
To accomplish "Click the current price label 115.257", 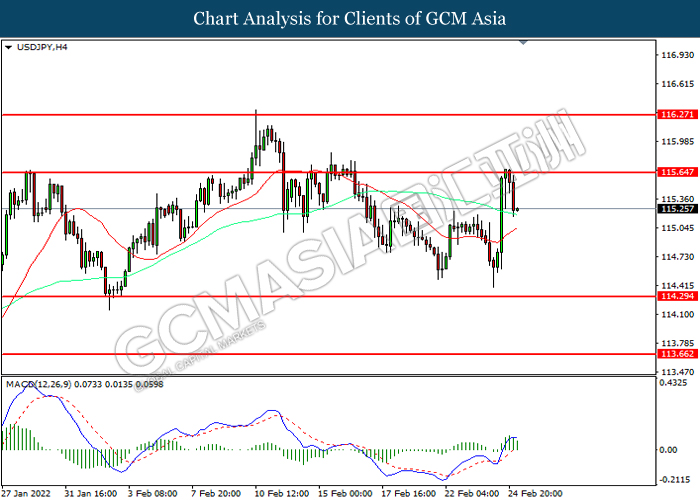I will [677, 208].
